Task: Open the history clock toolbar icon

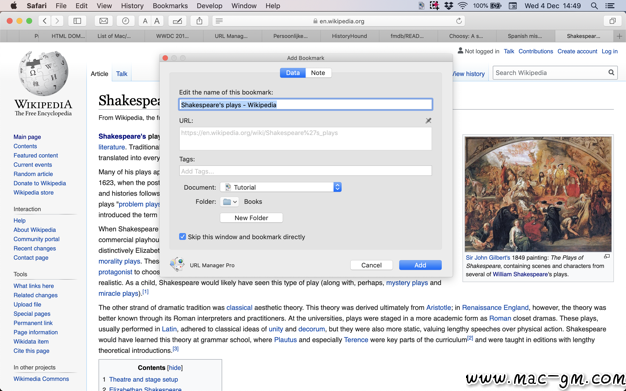Action: 125,21
